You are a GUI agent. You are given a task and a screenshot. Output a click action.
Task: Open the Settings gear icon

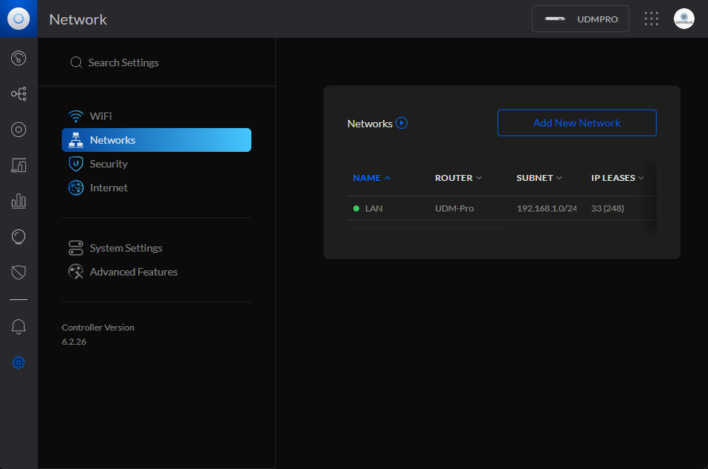(x=18, y=362)
